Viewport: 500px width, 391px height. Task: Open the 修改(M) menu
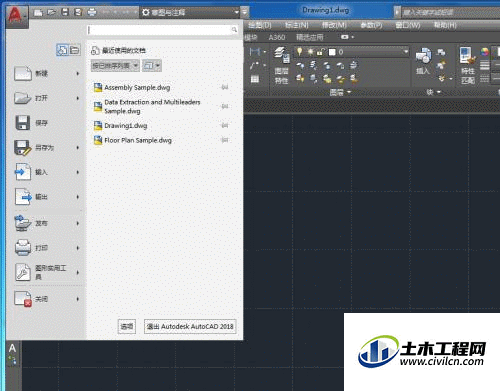(x=334, y=25)
